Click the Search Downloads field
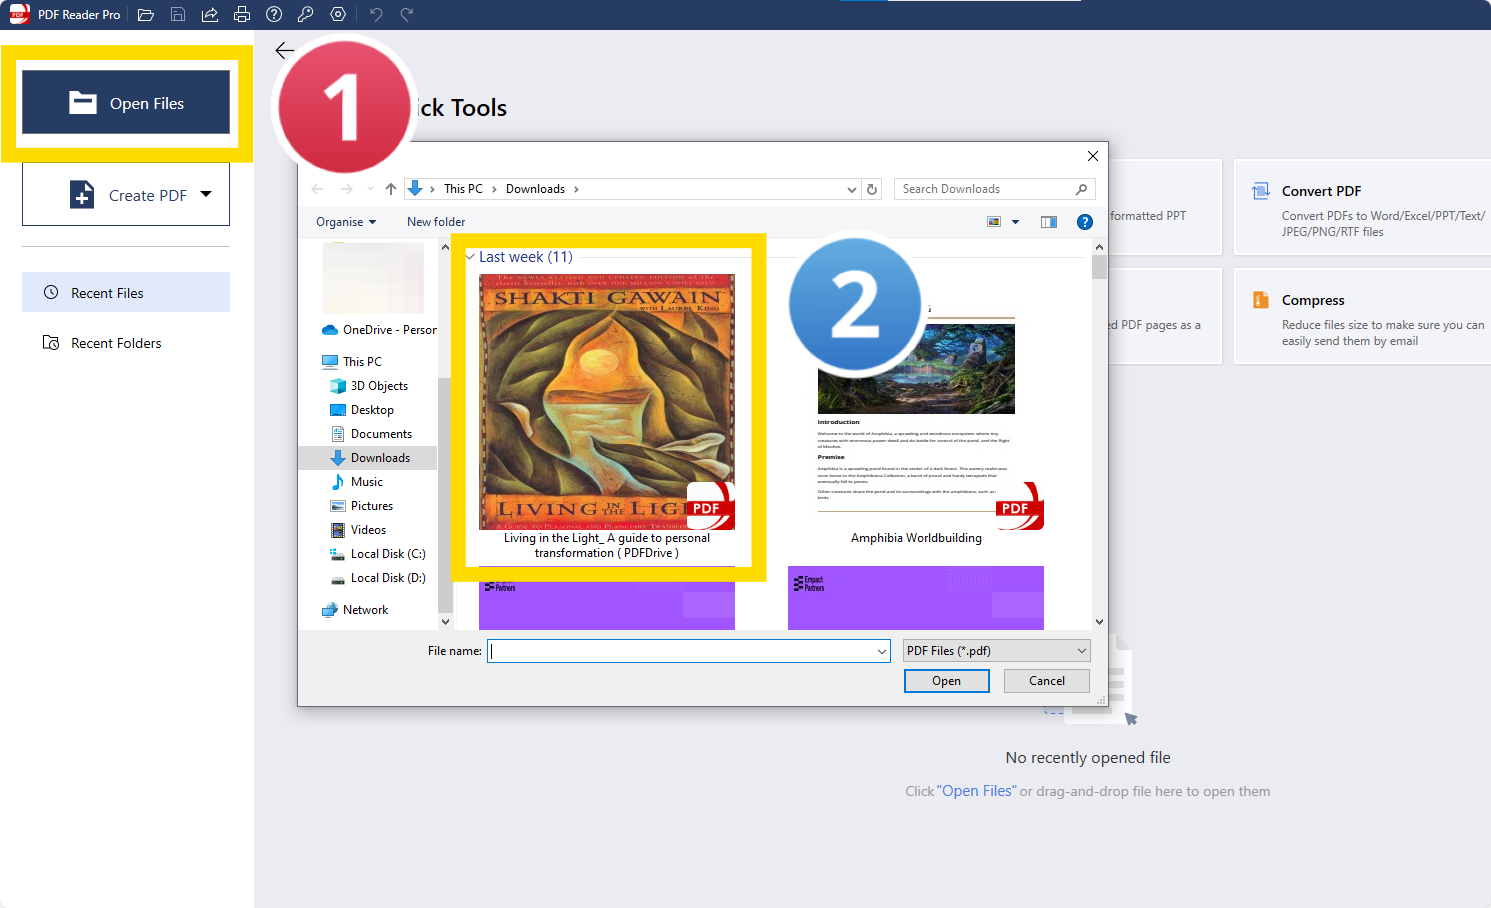The width and height of the screenshot is (1491, 908). 994,189
